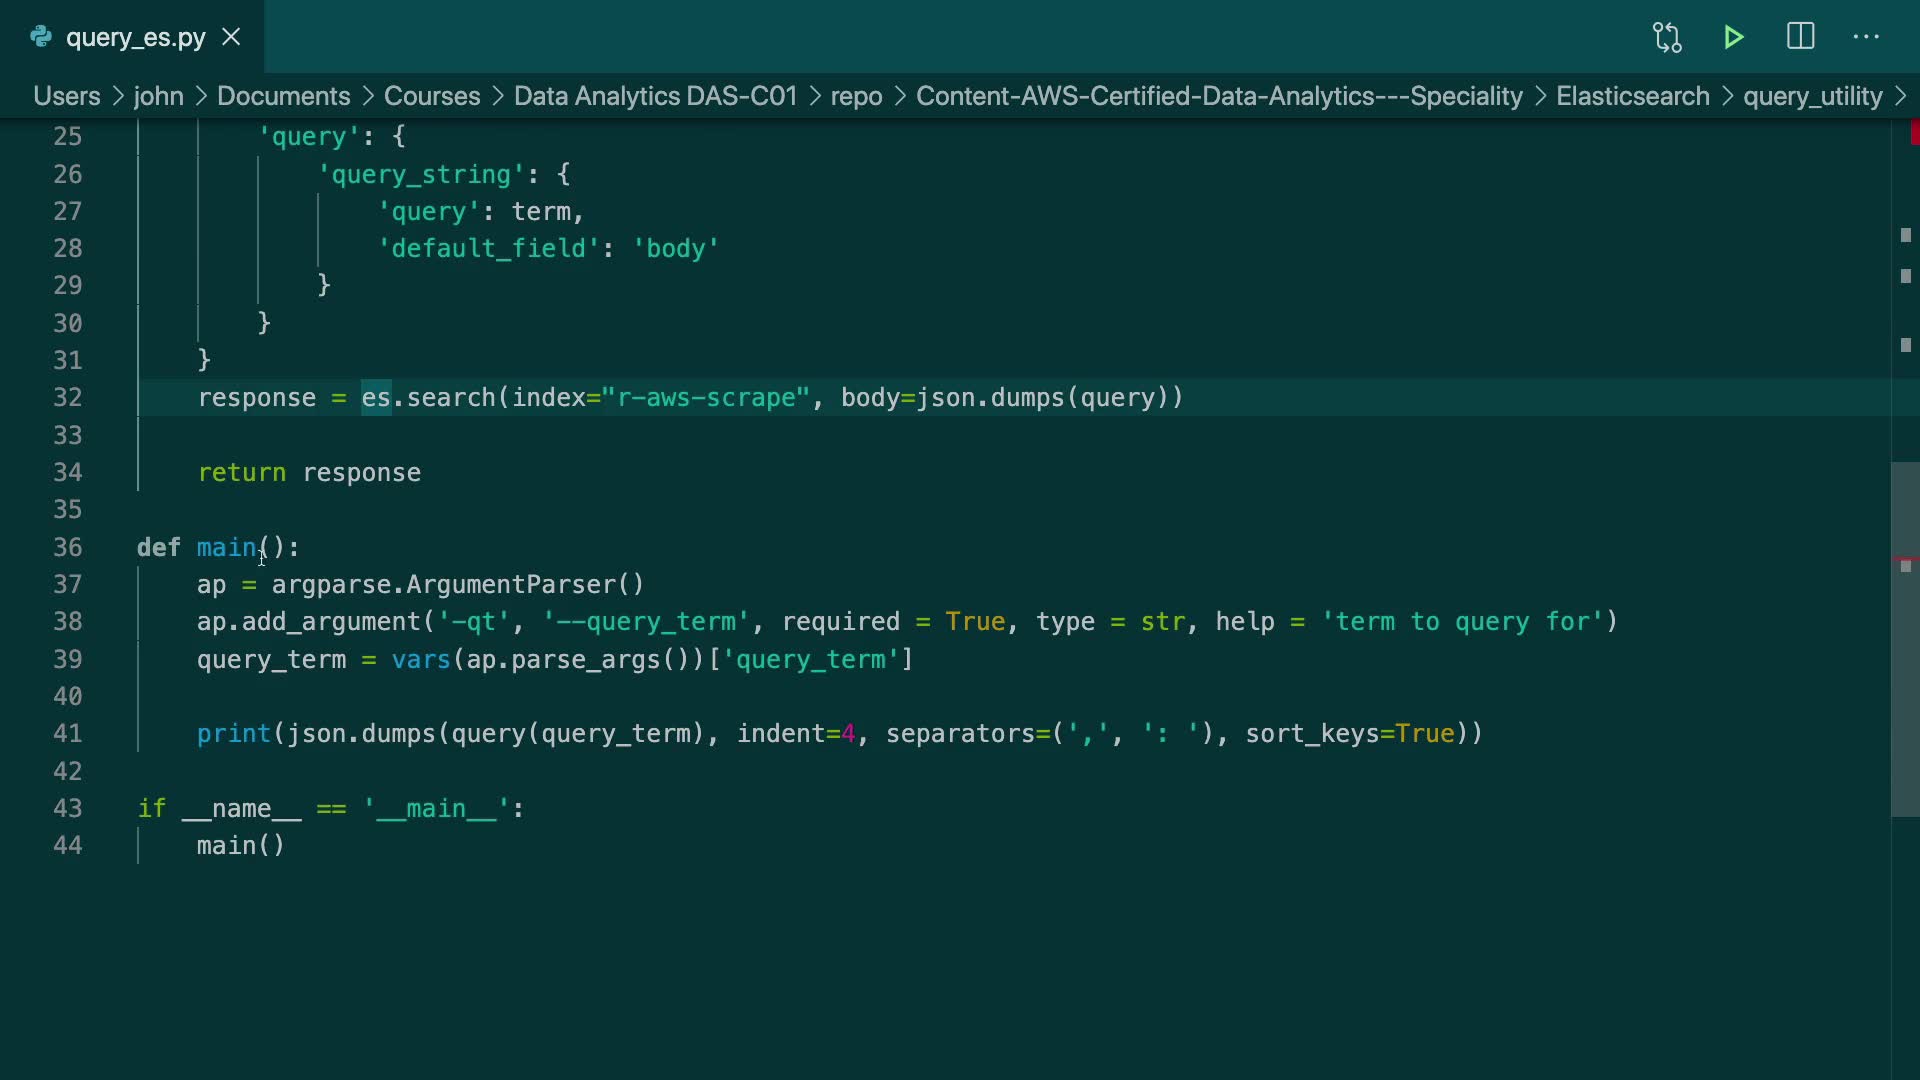The height and width of the screenshot is (1080, 1920).
Task: Click the Data Analytics DAS-C01 breadcrumb
Action: pos(655,96)
